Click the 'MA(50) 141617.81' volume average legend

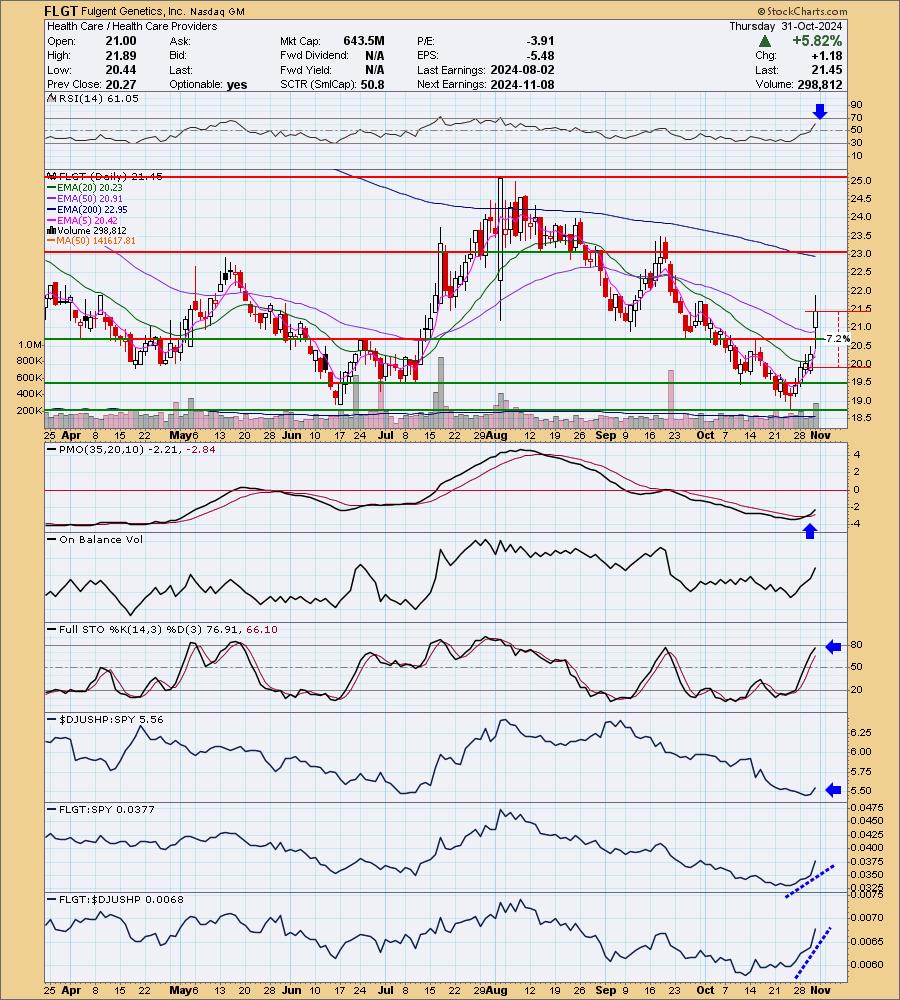pos(96,241)
